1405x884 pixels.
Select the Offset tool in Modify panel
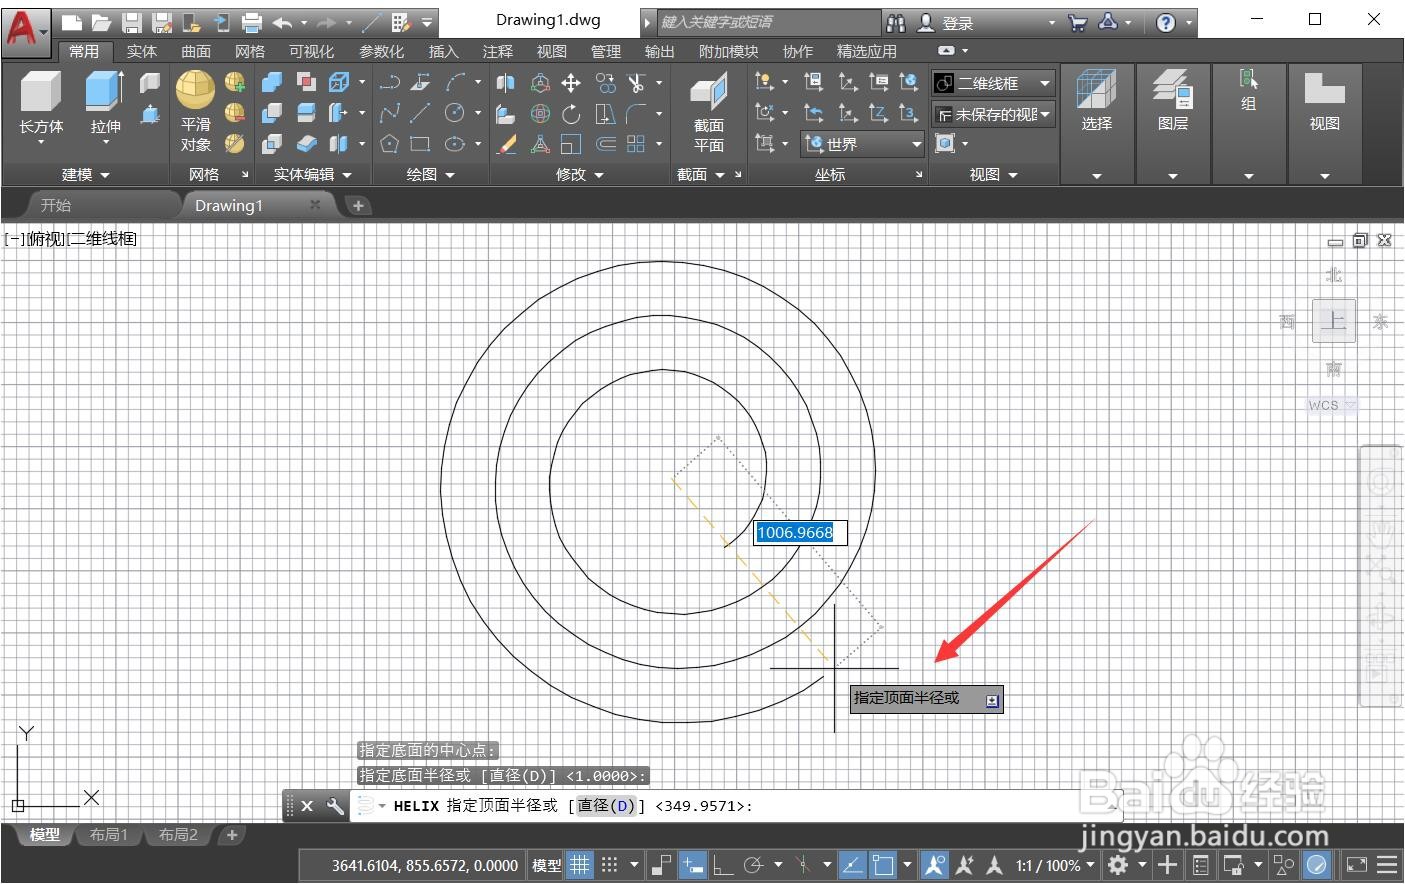point(606,144)
